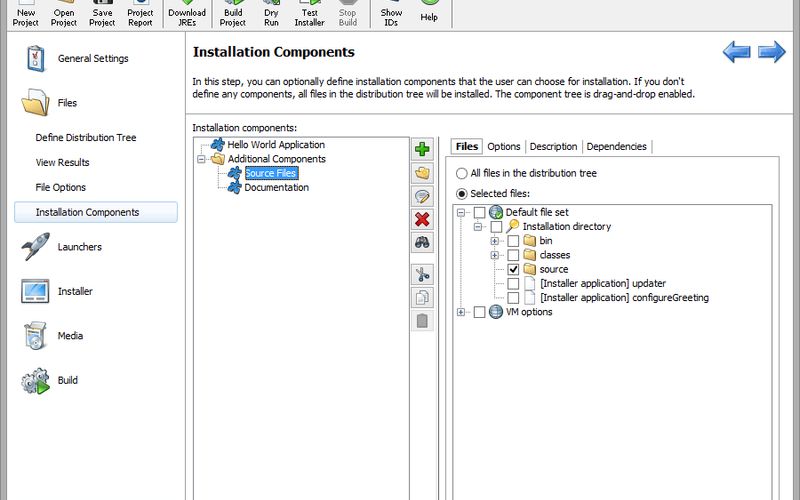Uncheck the source folder checkbox
The width and height of the screenshot is (800, 500).
pyautogui.click(x=513, y=269)
